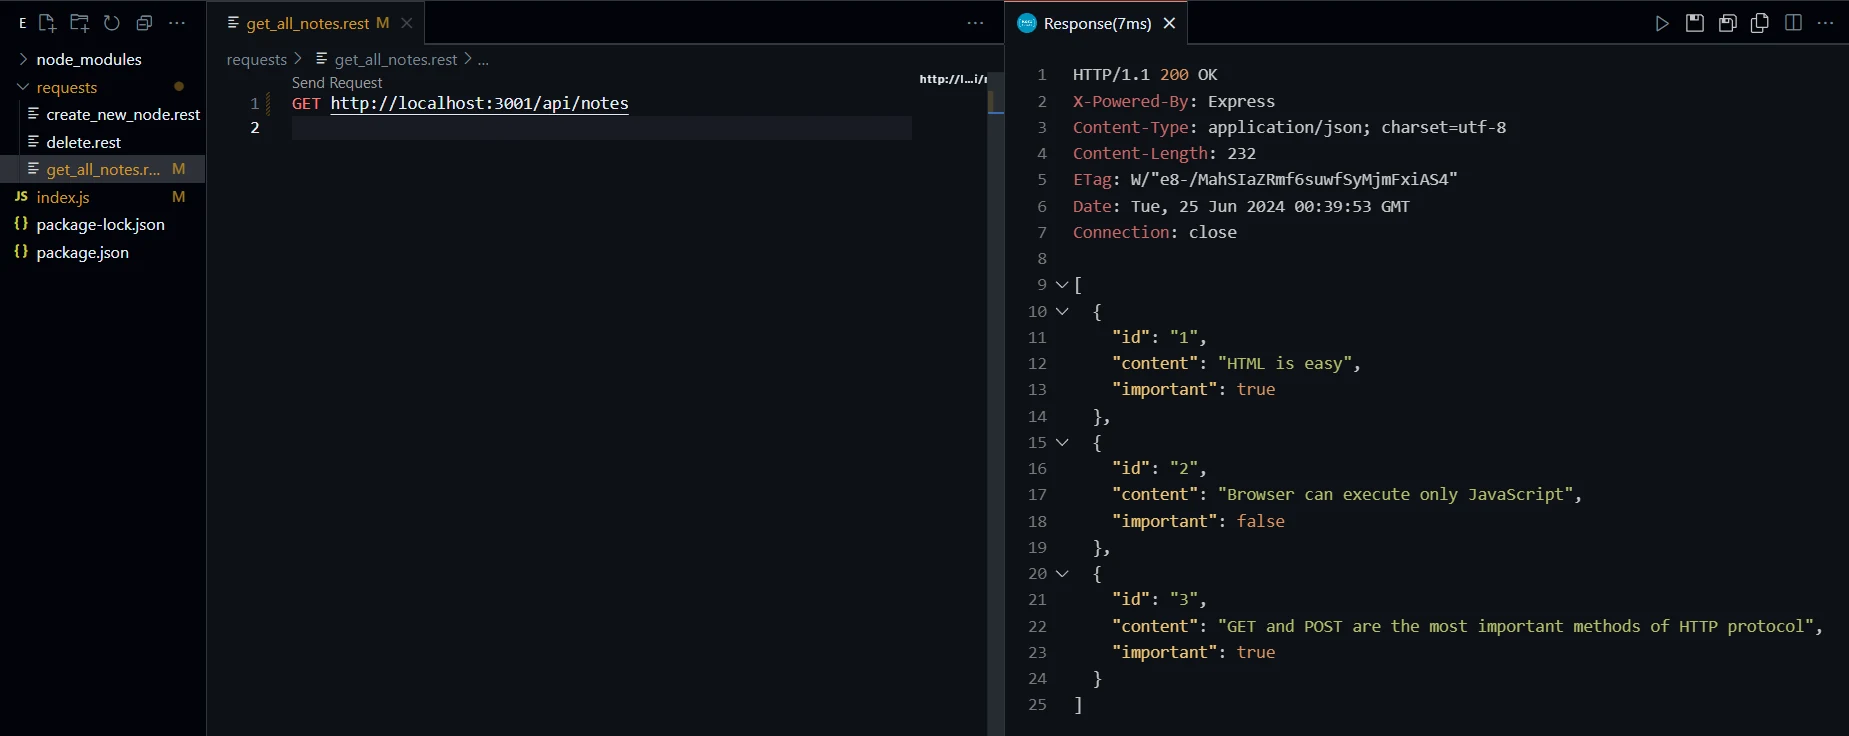Fold the third note object at line 20
The height and width of the screenshot is (736, 1849).
pyautogui.click(x=1062, y=573)
